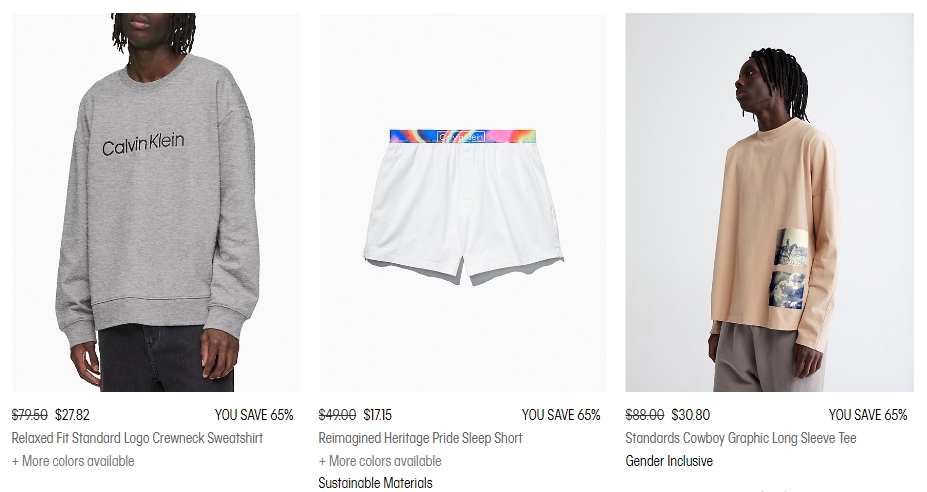Click the crossed-out $49.00 original price

pyautogui.click(x=337, y=415)
